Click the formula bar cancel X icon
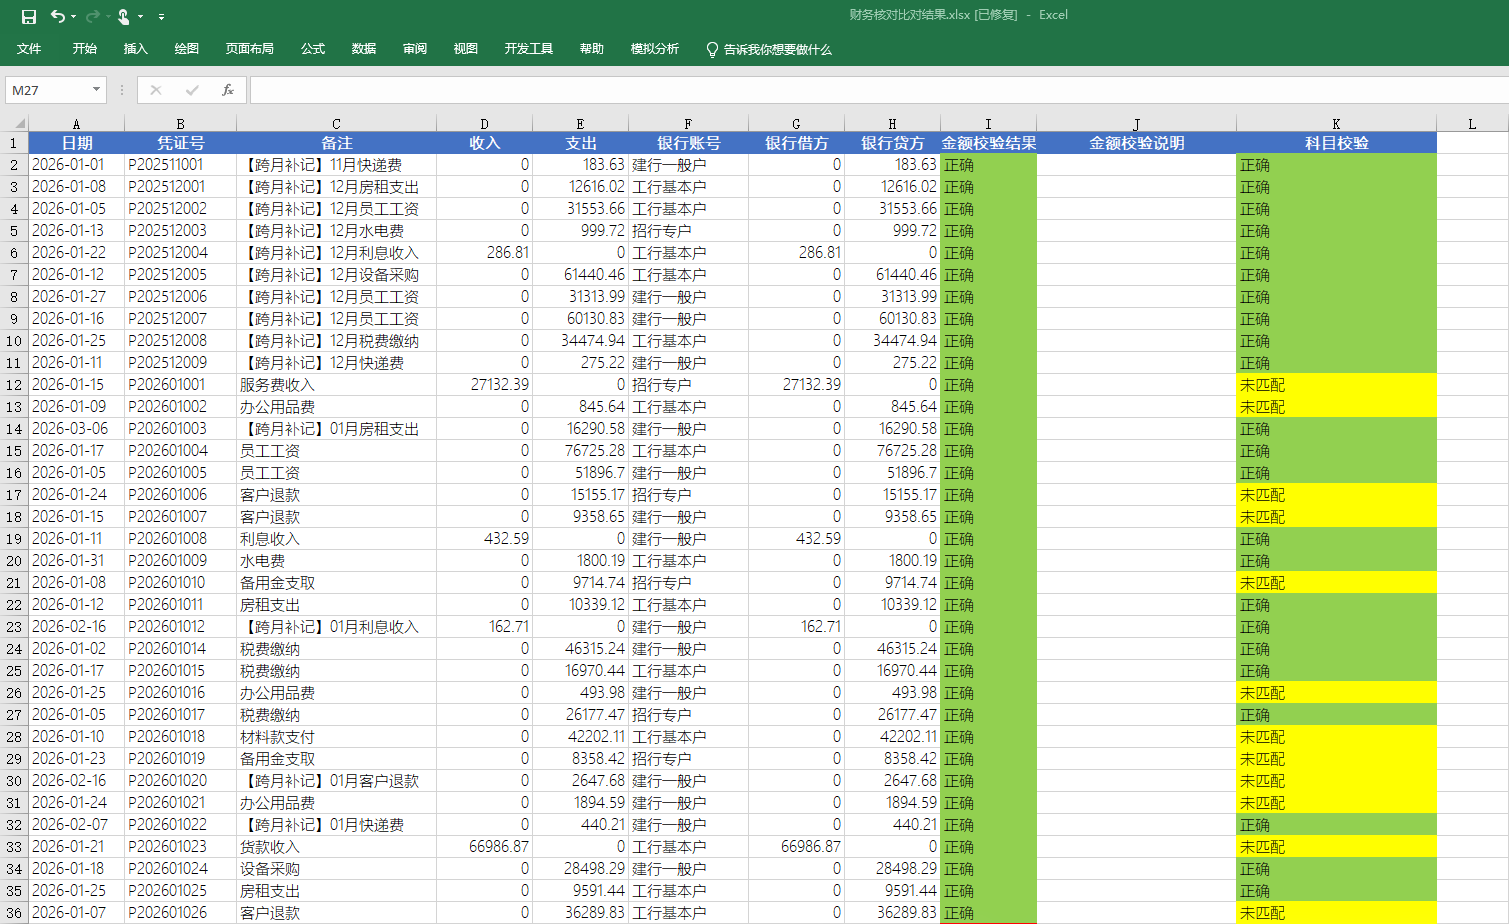The height and width of the screenshot is (924, 1509). (156, 90)
